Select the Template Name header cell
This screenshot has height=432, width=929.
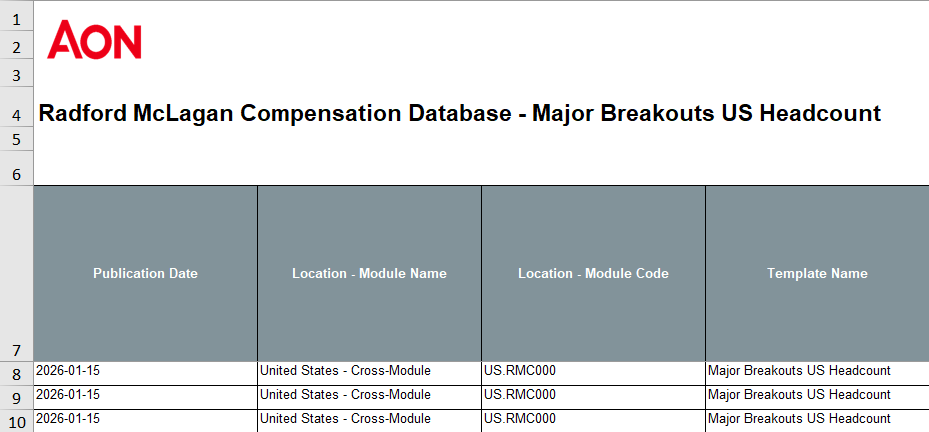tap(817, 273)
